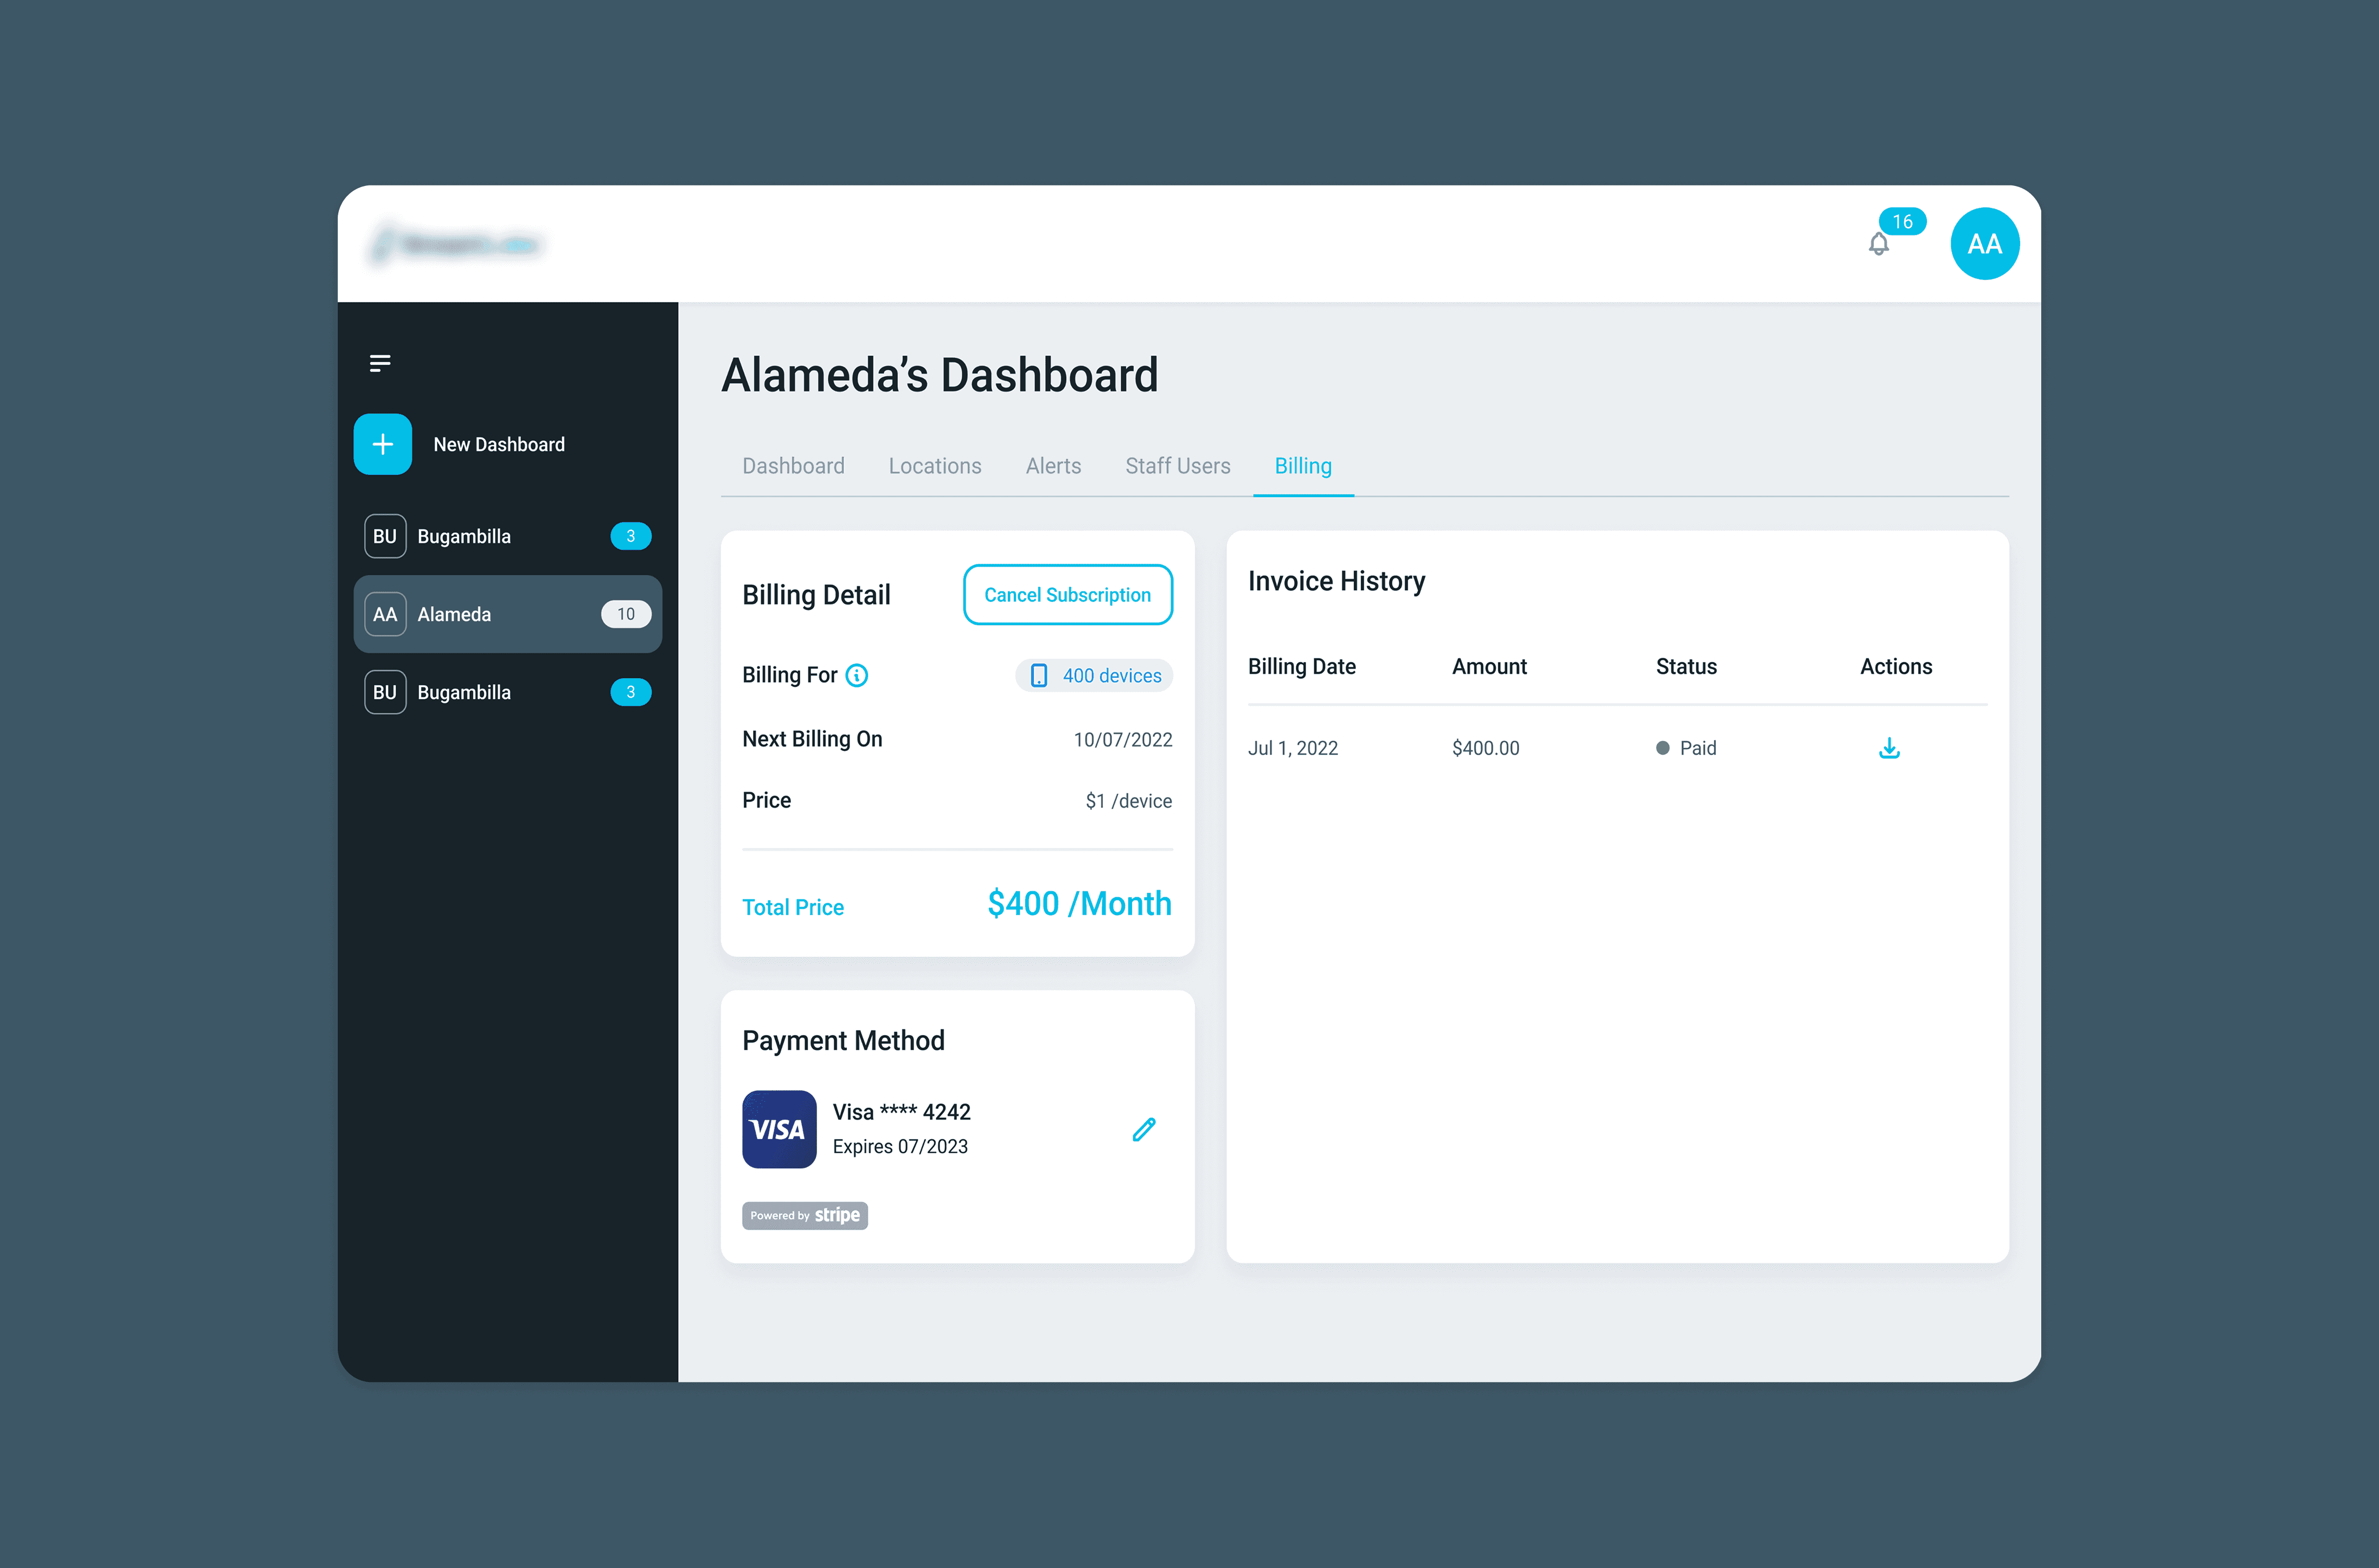Screen dimensions: 2379x1568
Task: Open the AA user avatar menu
Action: (1984, 244)
